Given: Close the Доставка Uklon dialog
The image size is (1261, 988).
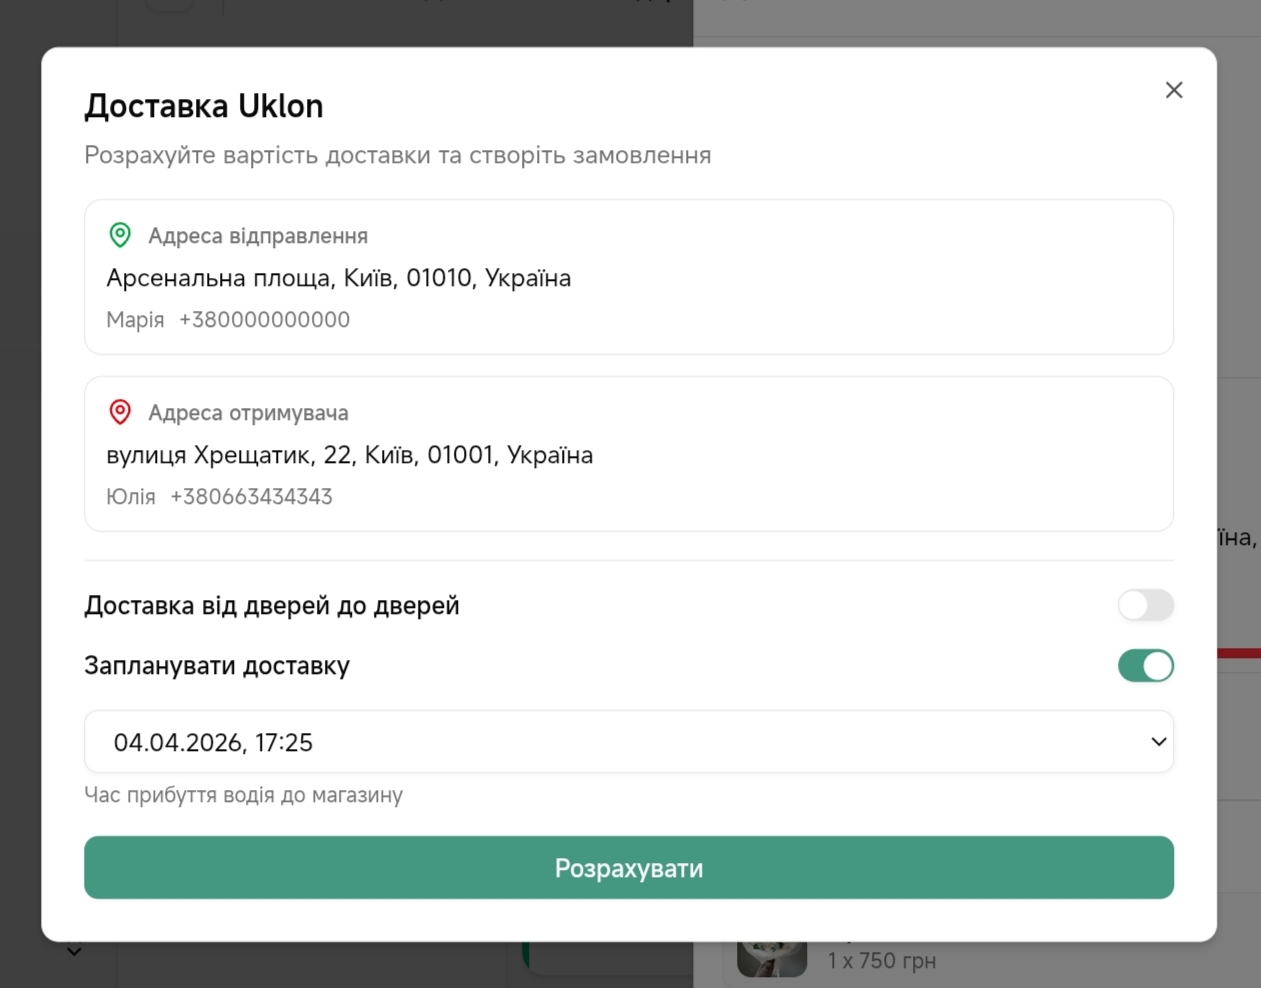Looking at the screenshot, I should 1174,90.
